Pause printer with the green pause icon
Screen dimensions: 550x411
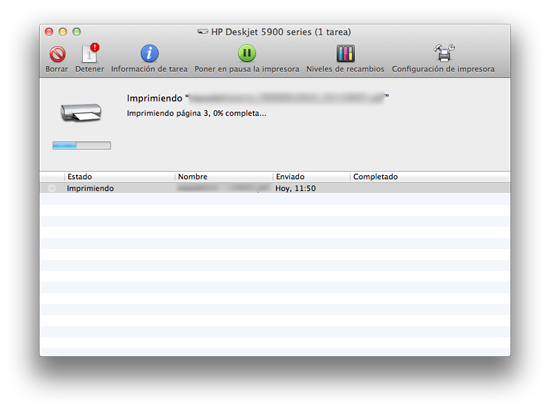pyautogui.click(x=247, y=53)
